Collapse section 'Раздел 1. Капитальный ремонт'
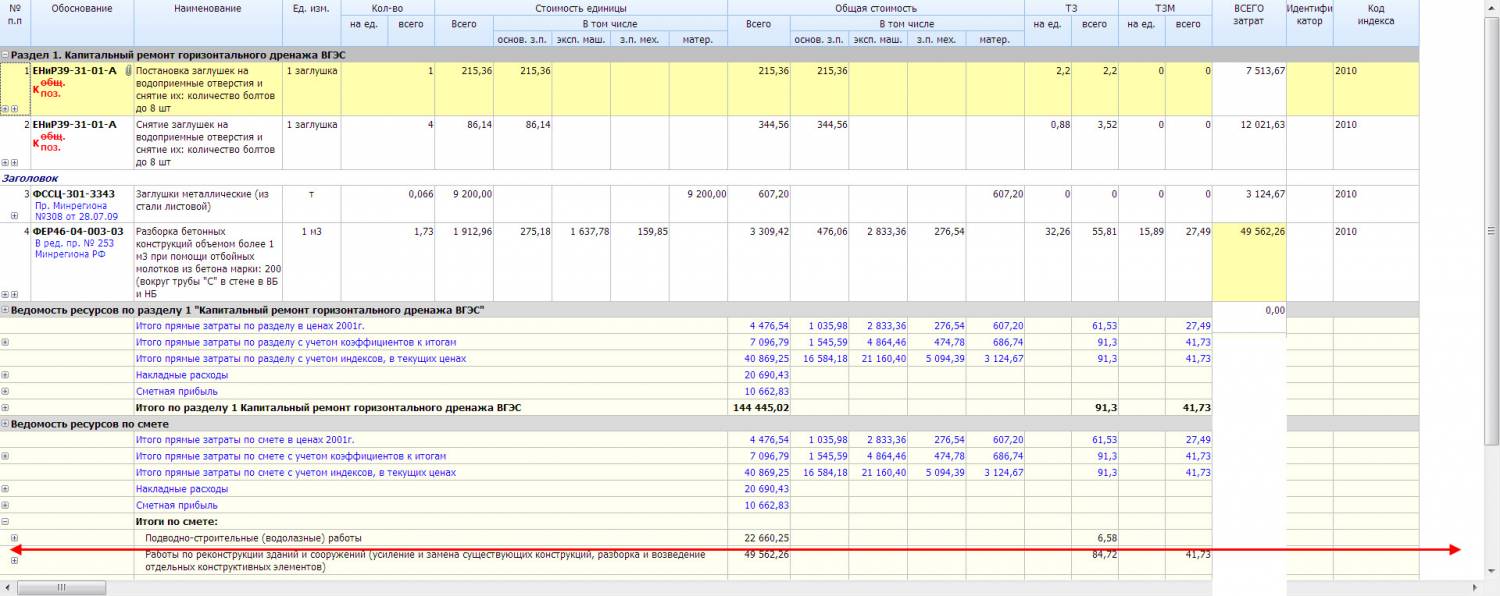The image size is (1500, 596). (x=5, y=55)
